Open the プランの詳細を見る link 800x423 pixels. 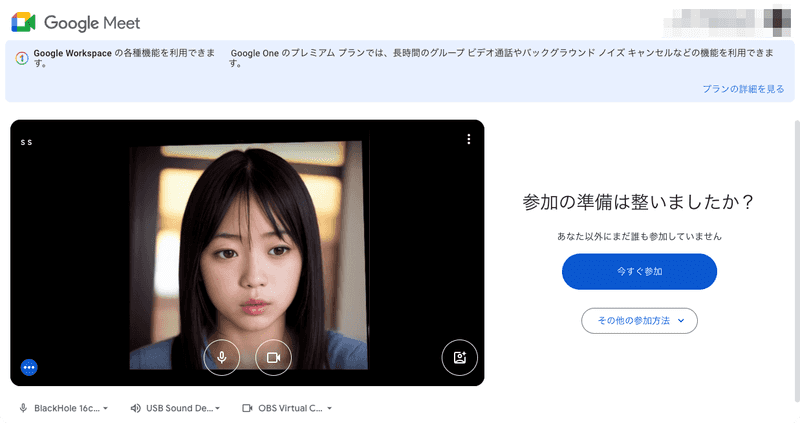743,89
